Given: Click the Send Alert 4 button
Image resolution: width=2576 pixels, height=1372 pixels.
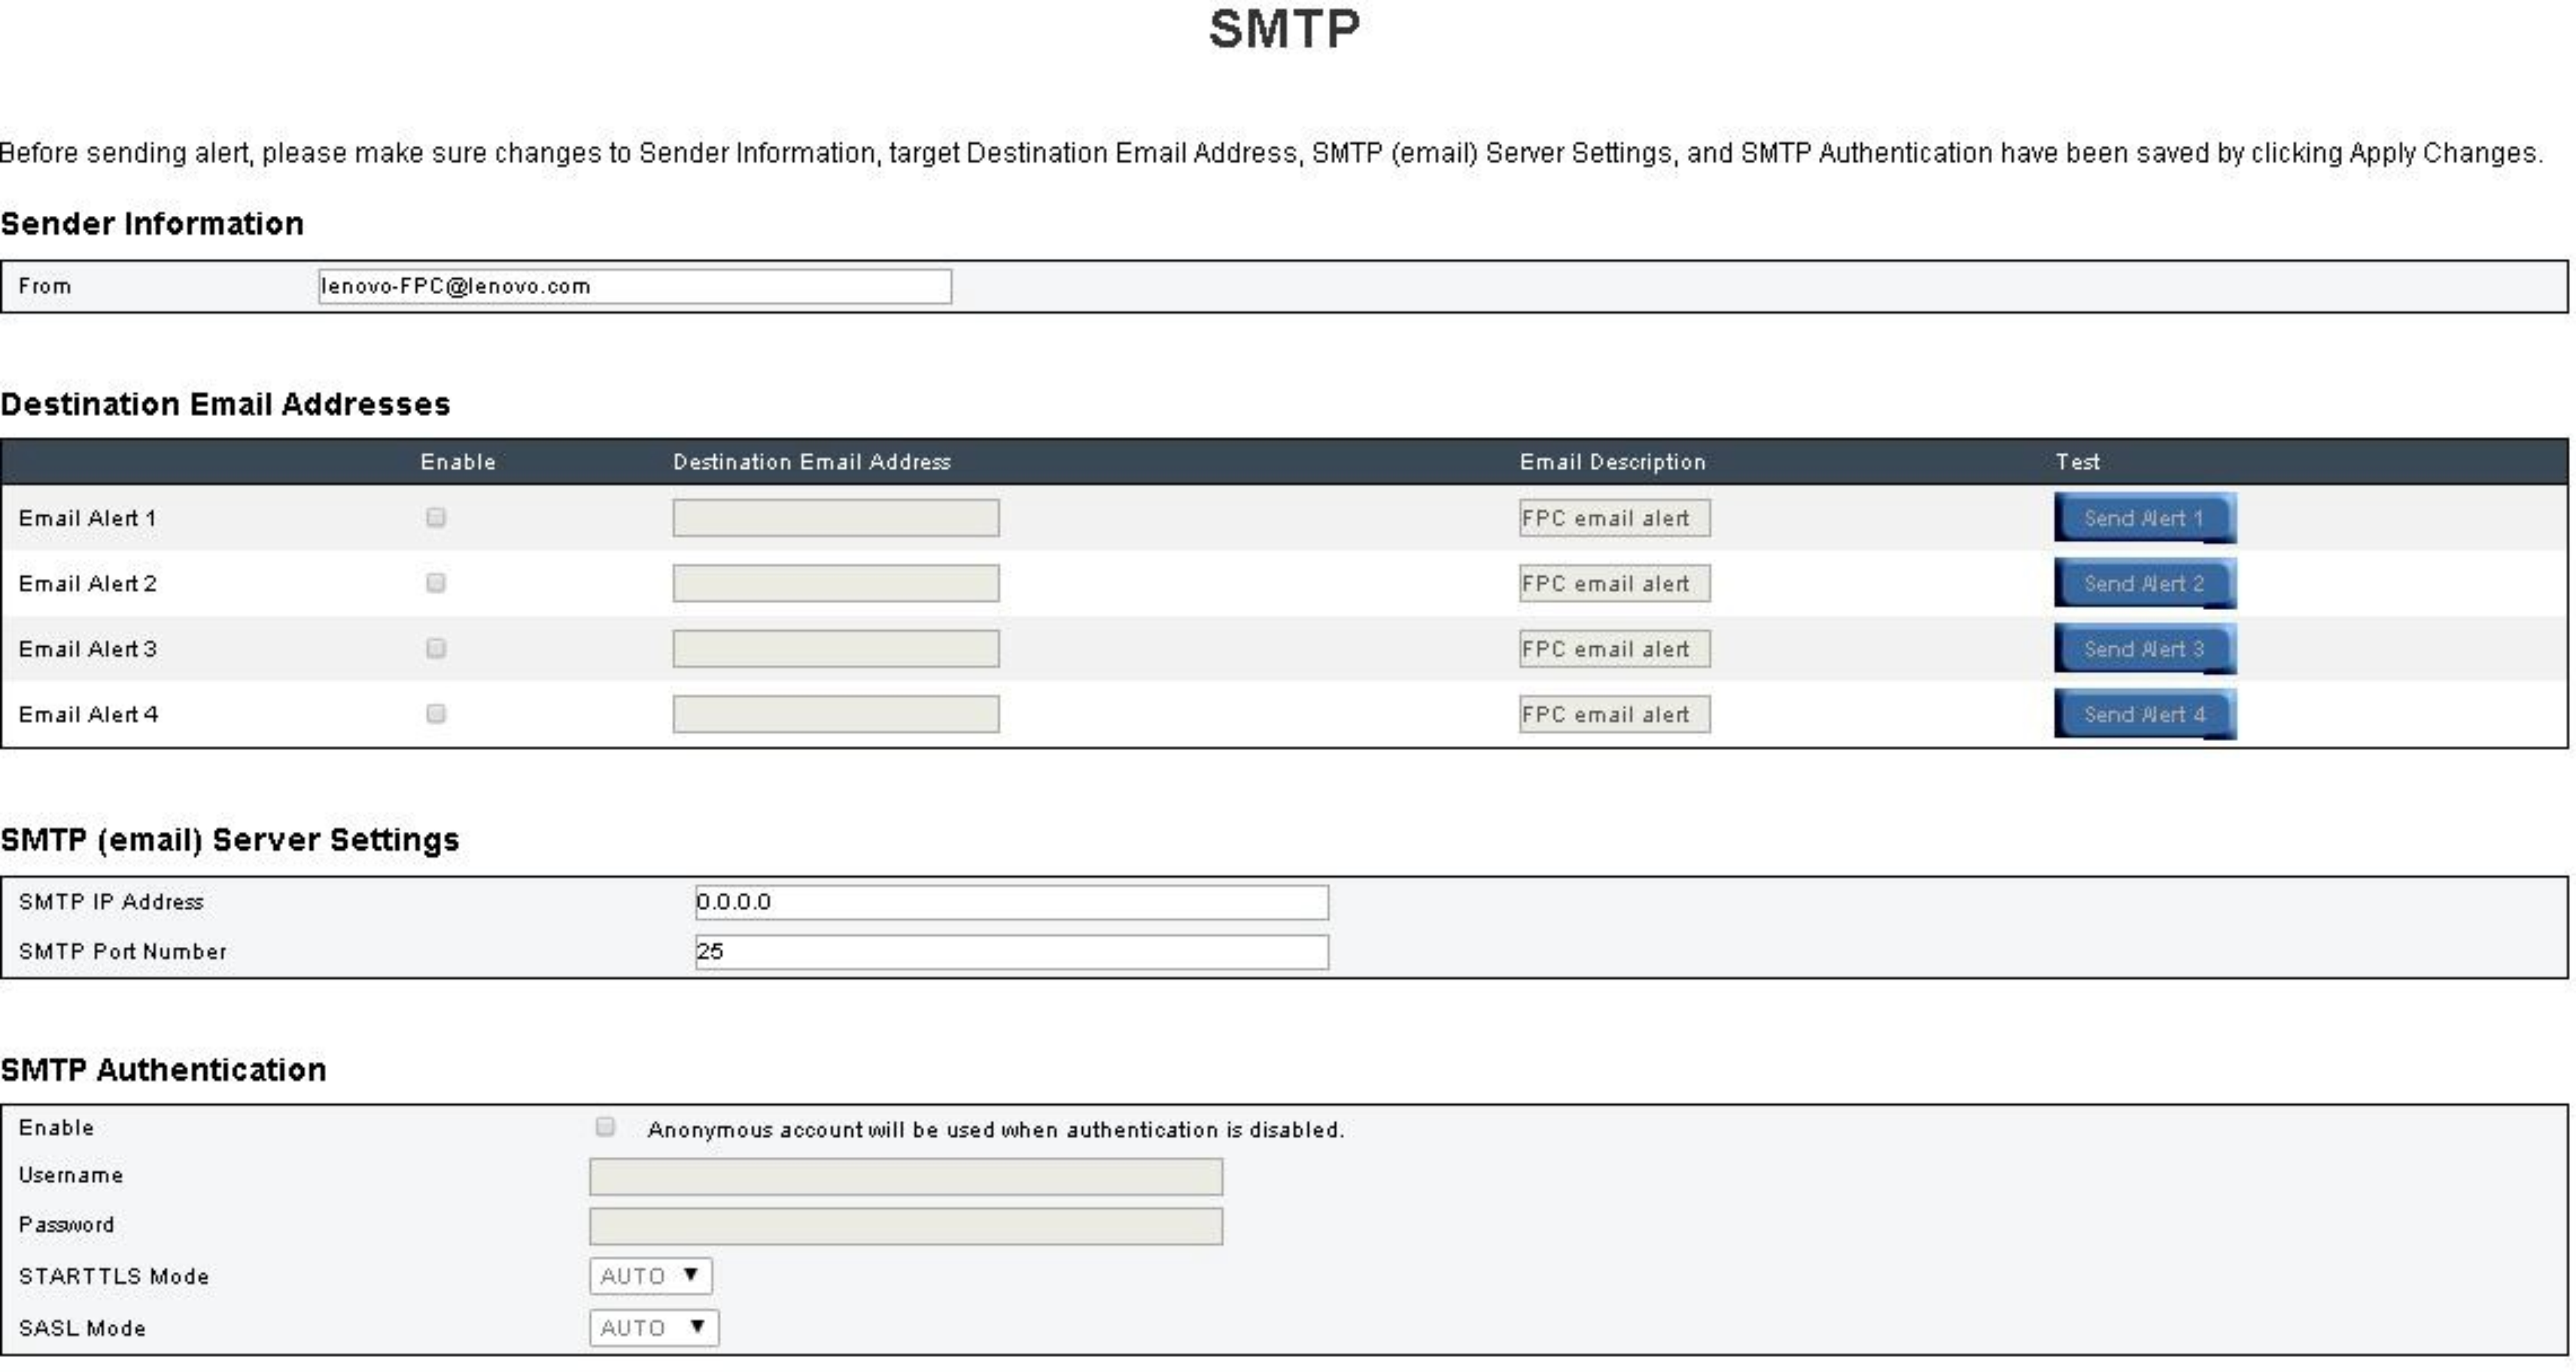Looking at the screenshot, I should click(2145, 714).
